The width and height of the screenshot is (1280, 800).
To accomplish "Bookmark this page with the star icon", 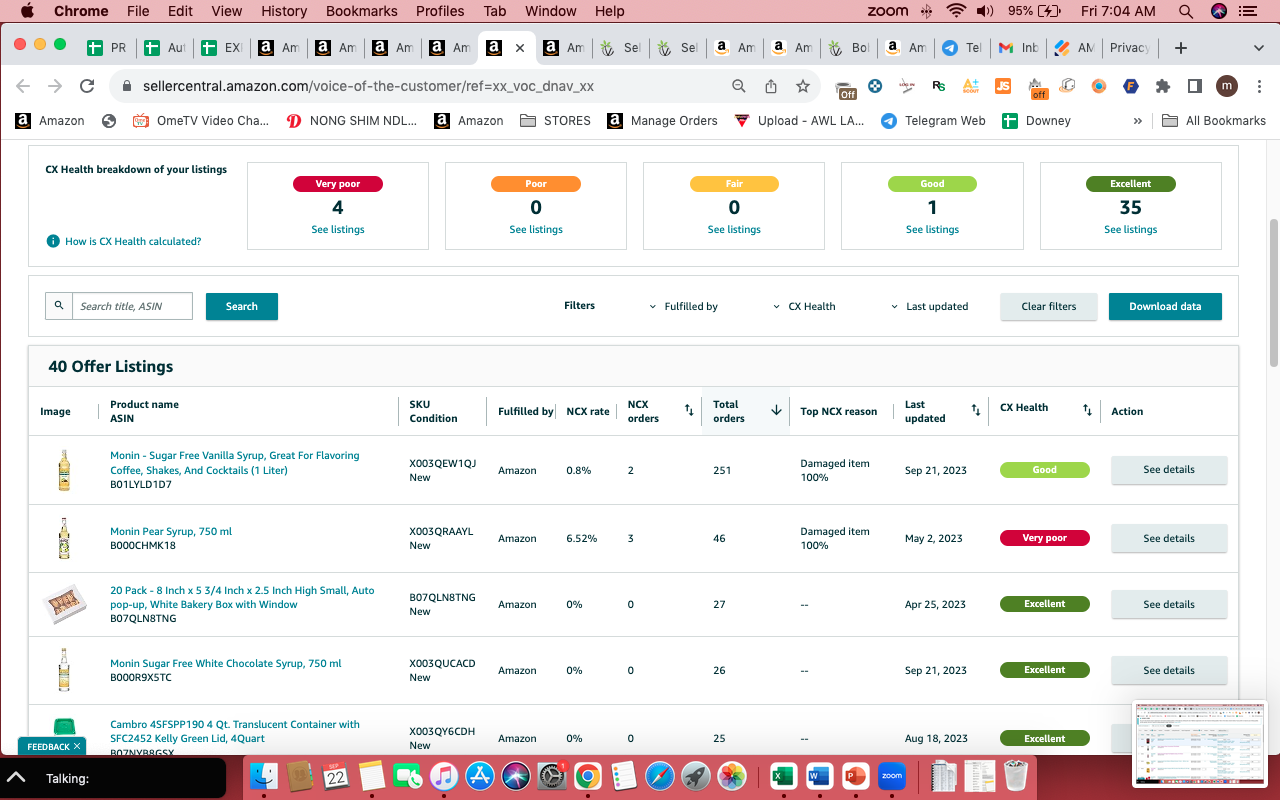I will tap(803, 86).
